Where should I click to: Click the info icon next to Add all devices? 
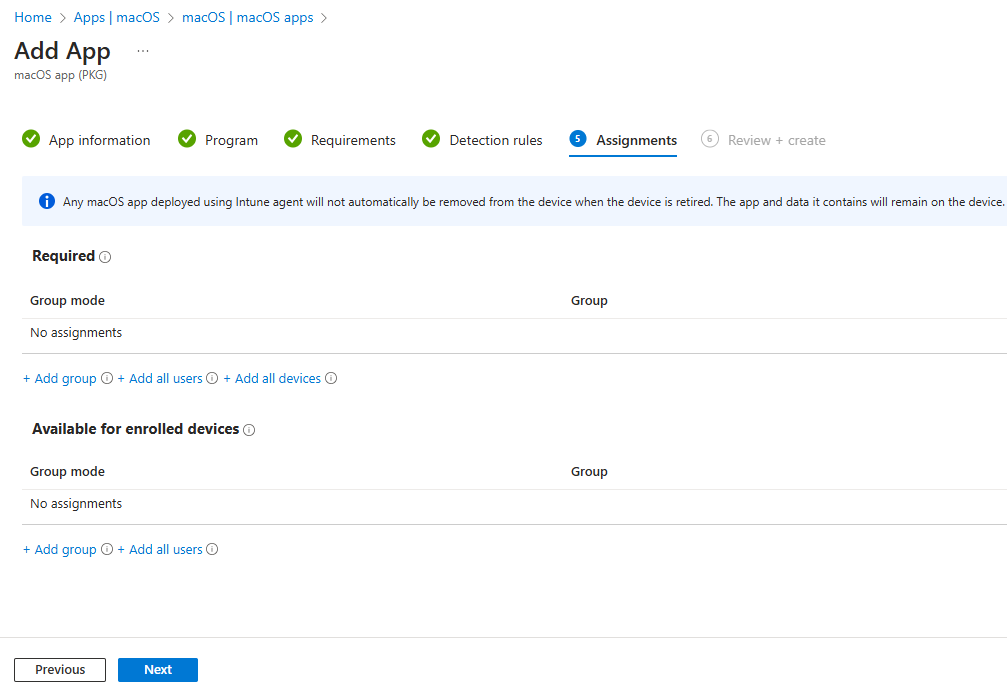tap(332, 378)
